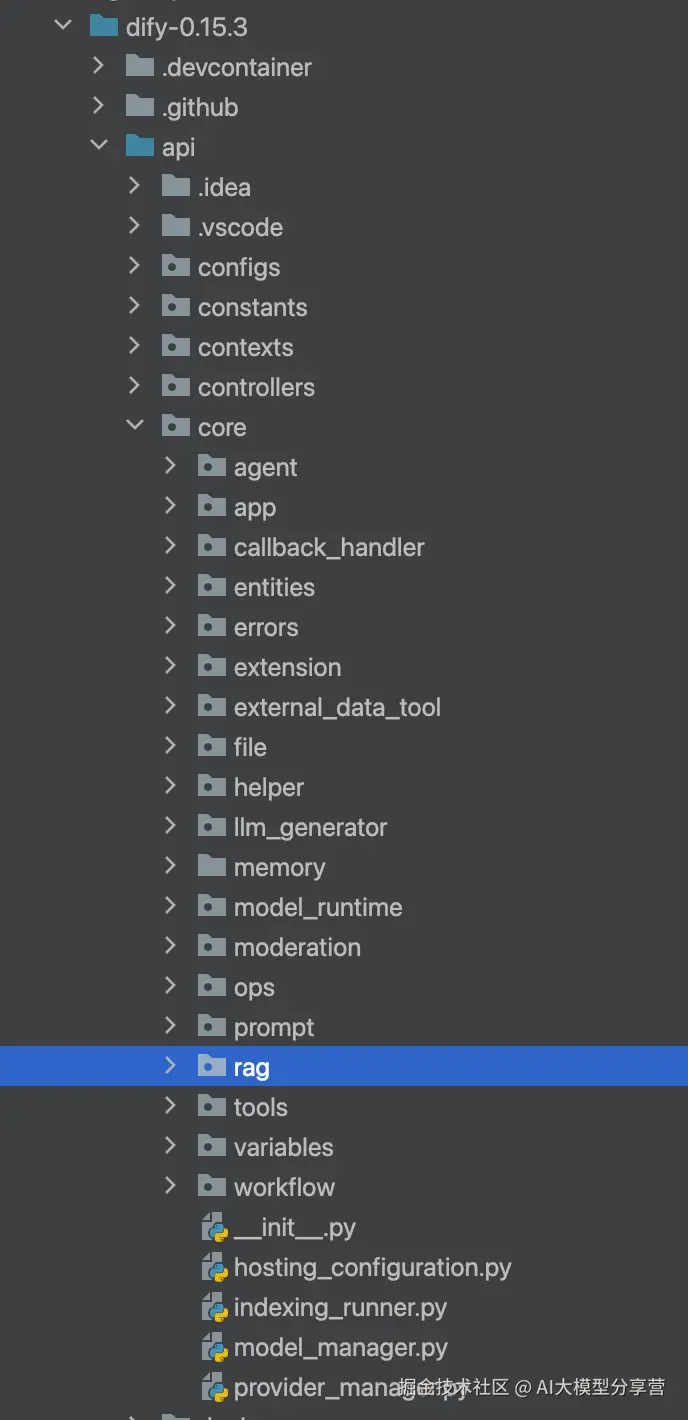Click the rag package folder icon
The width and height of the screenshot is (688, 1420).
[x=212, y=1067]
